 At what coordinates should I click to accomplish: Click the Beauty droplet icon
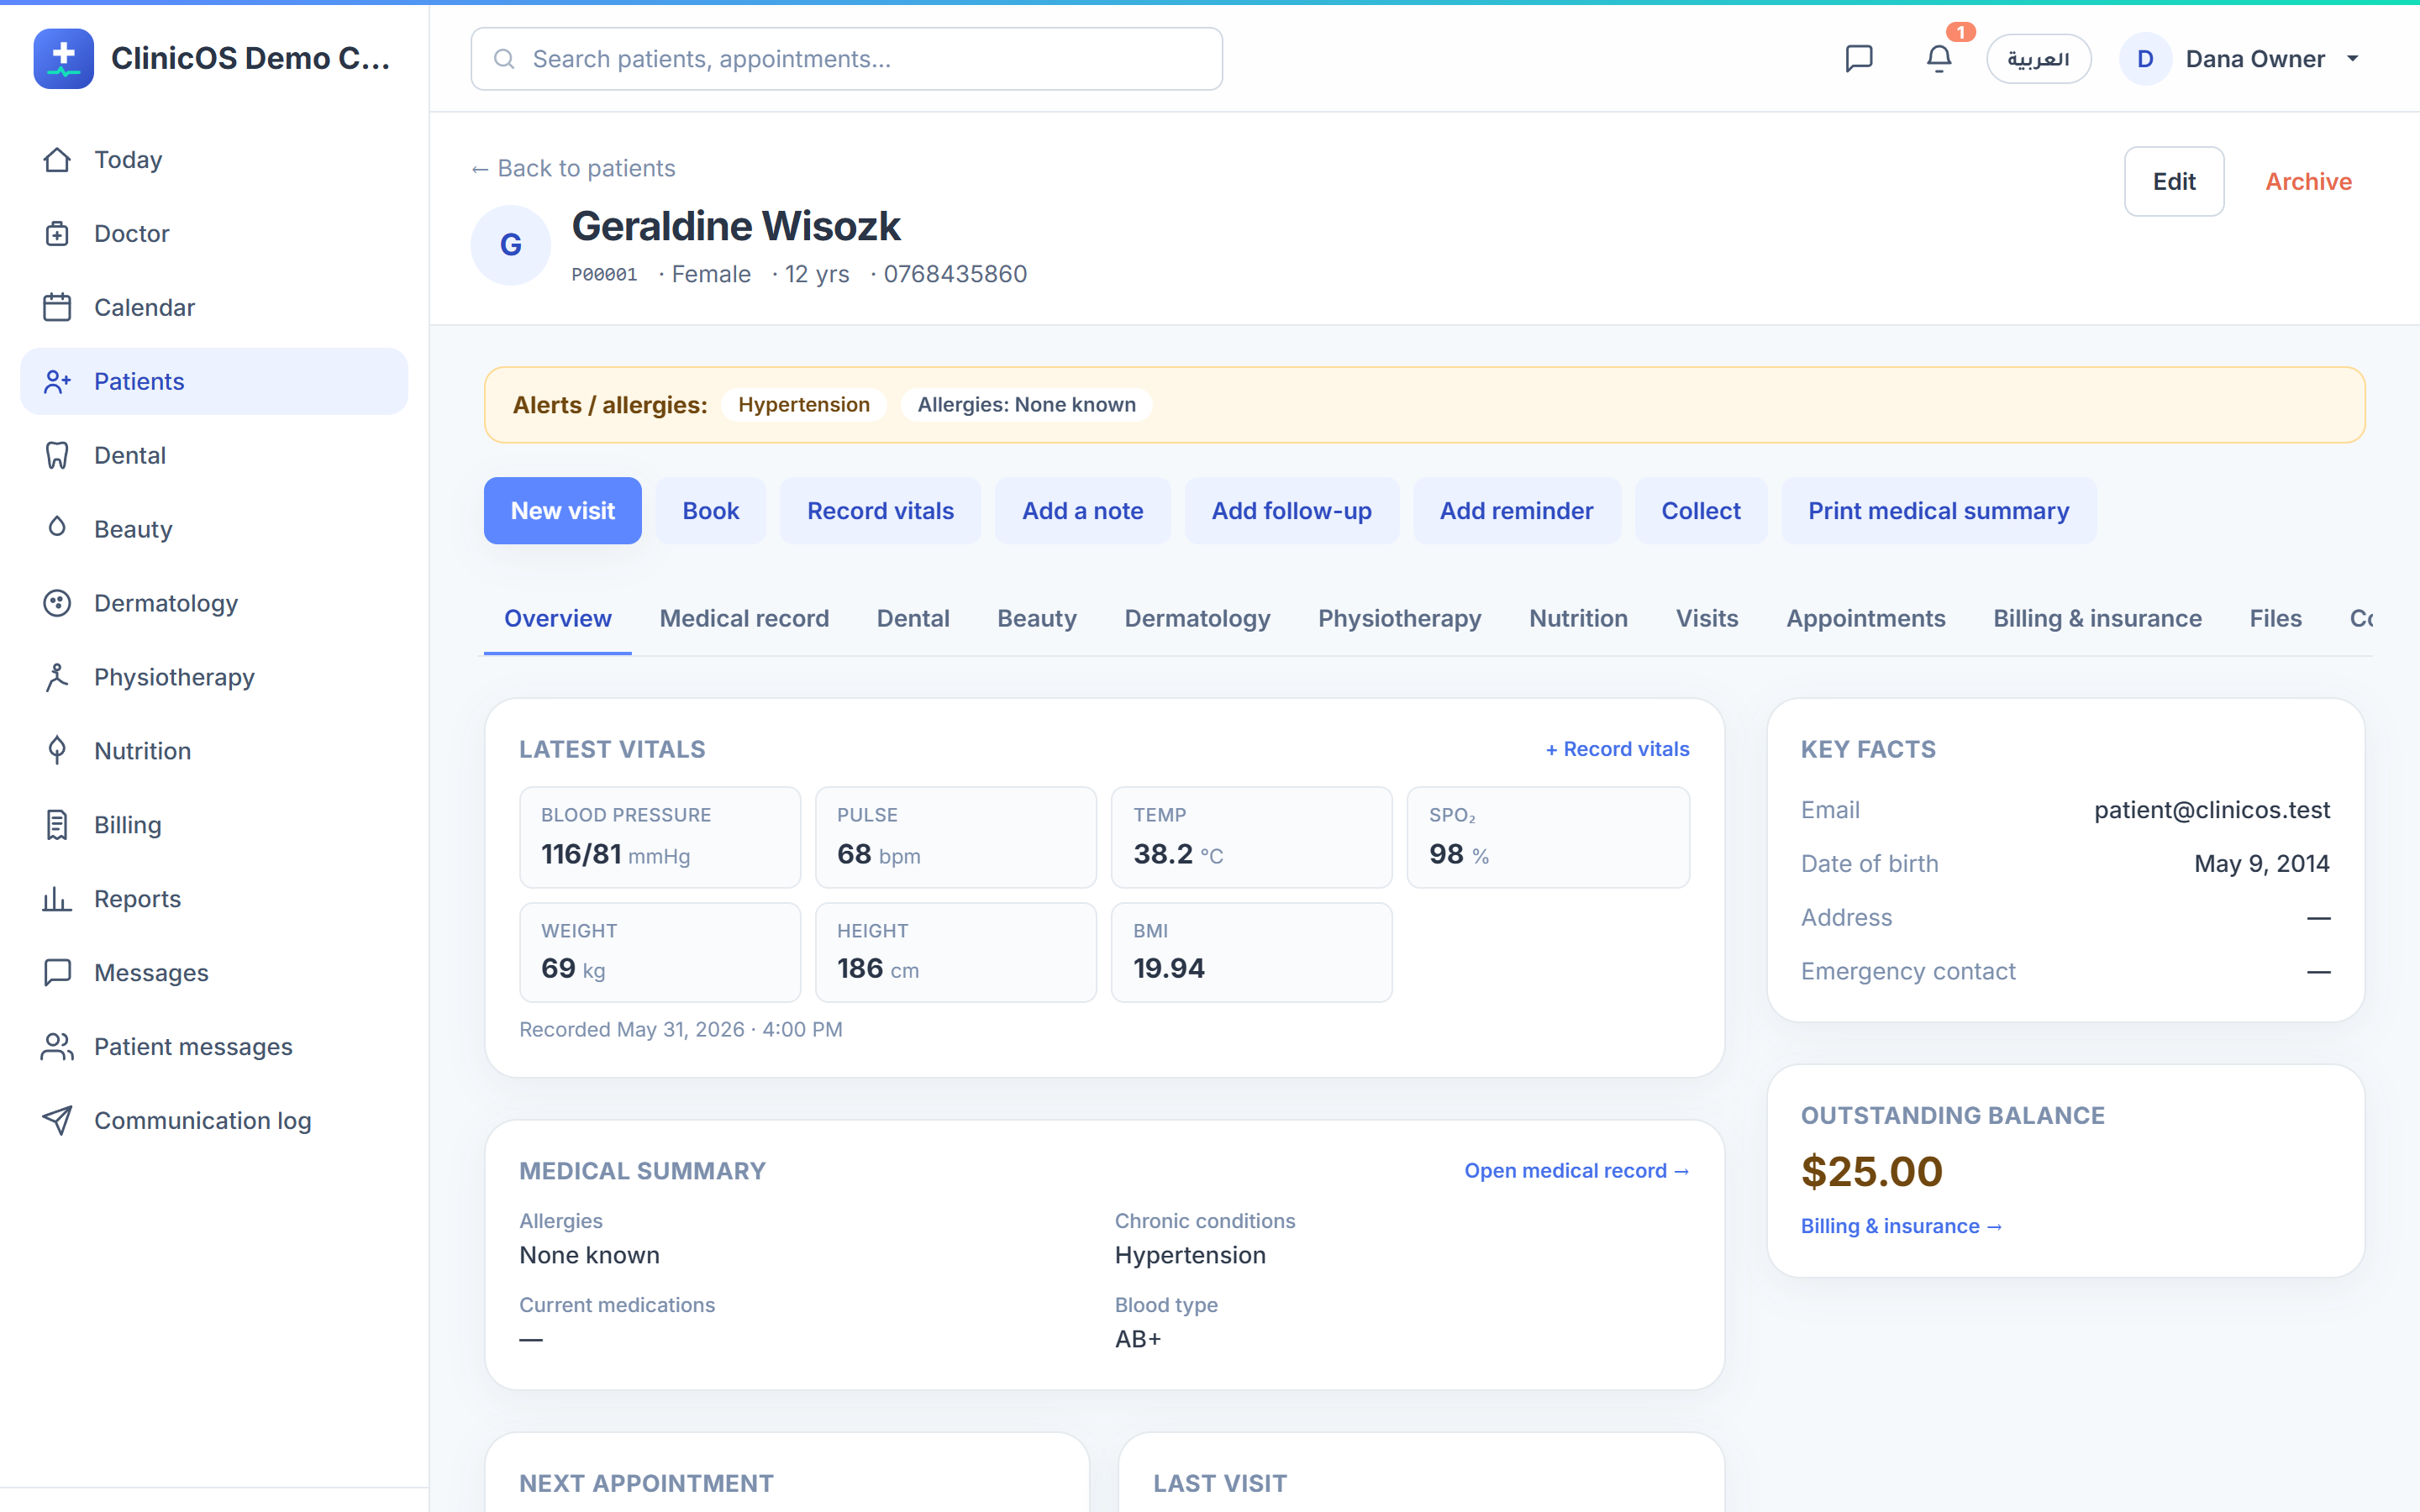click(57, 527)
